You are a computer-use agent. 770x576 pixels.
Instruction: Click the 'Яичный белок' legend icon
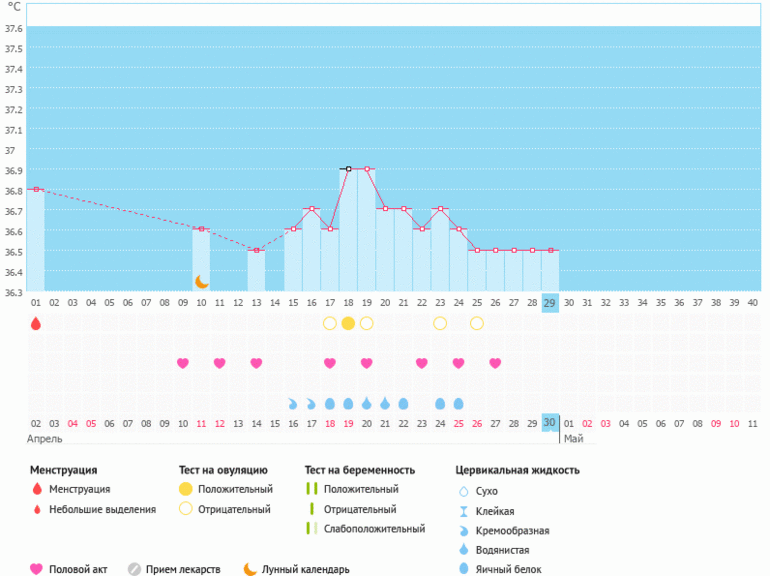coord(462,569)
